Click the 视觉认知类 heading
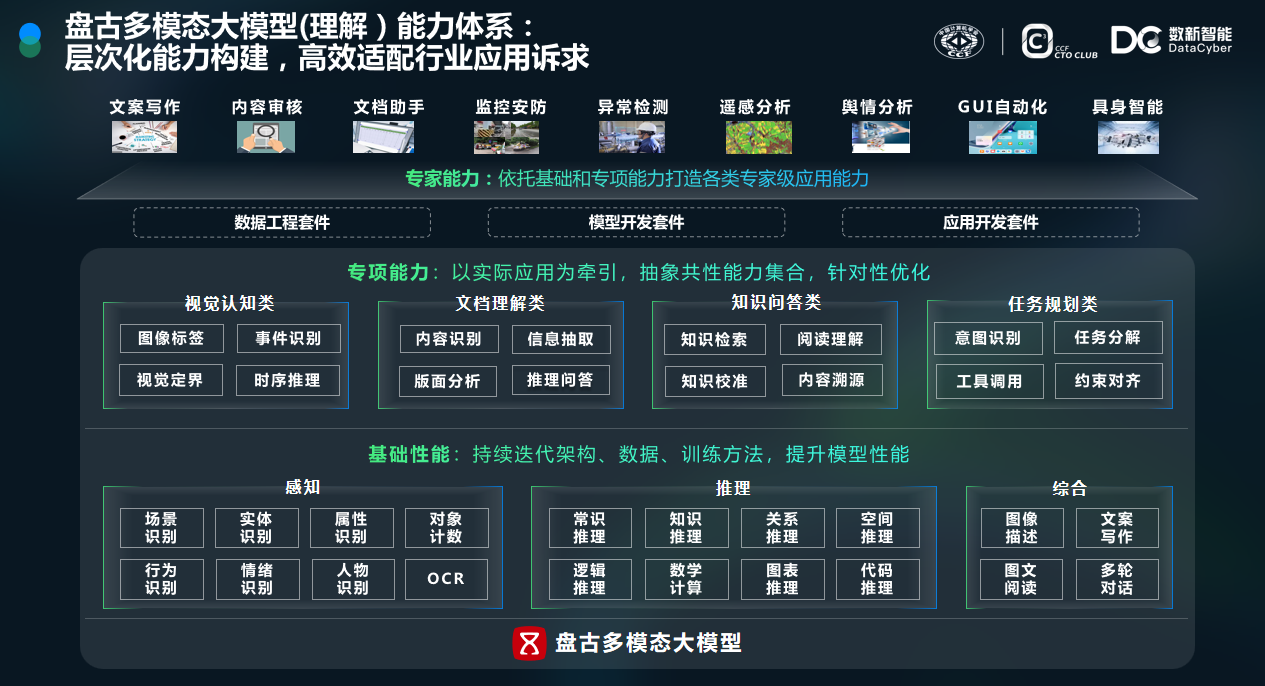The image size is (1265, 686). click(x=229, y=304)
